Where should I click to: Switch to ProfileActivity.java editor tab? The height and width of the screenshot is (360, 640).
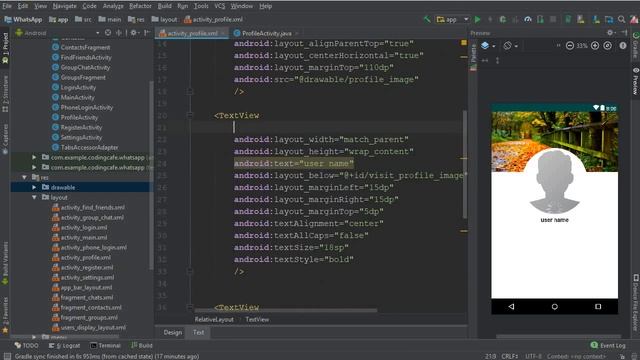pos(266,33)
